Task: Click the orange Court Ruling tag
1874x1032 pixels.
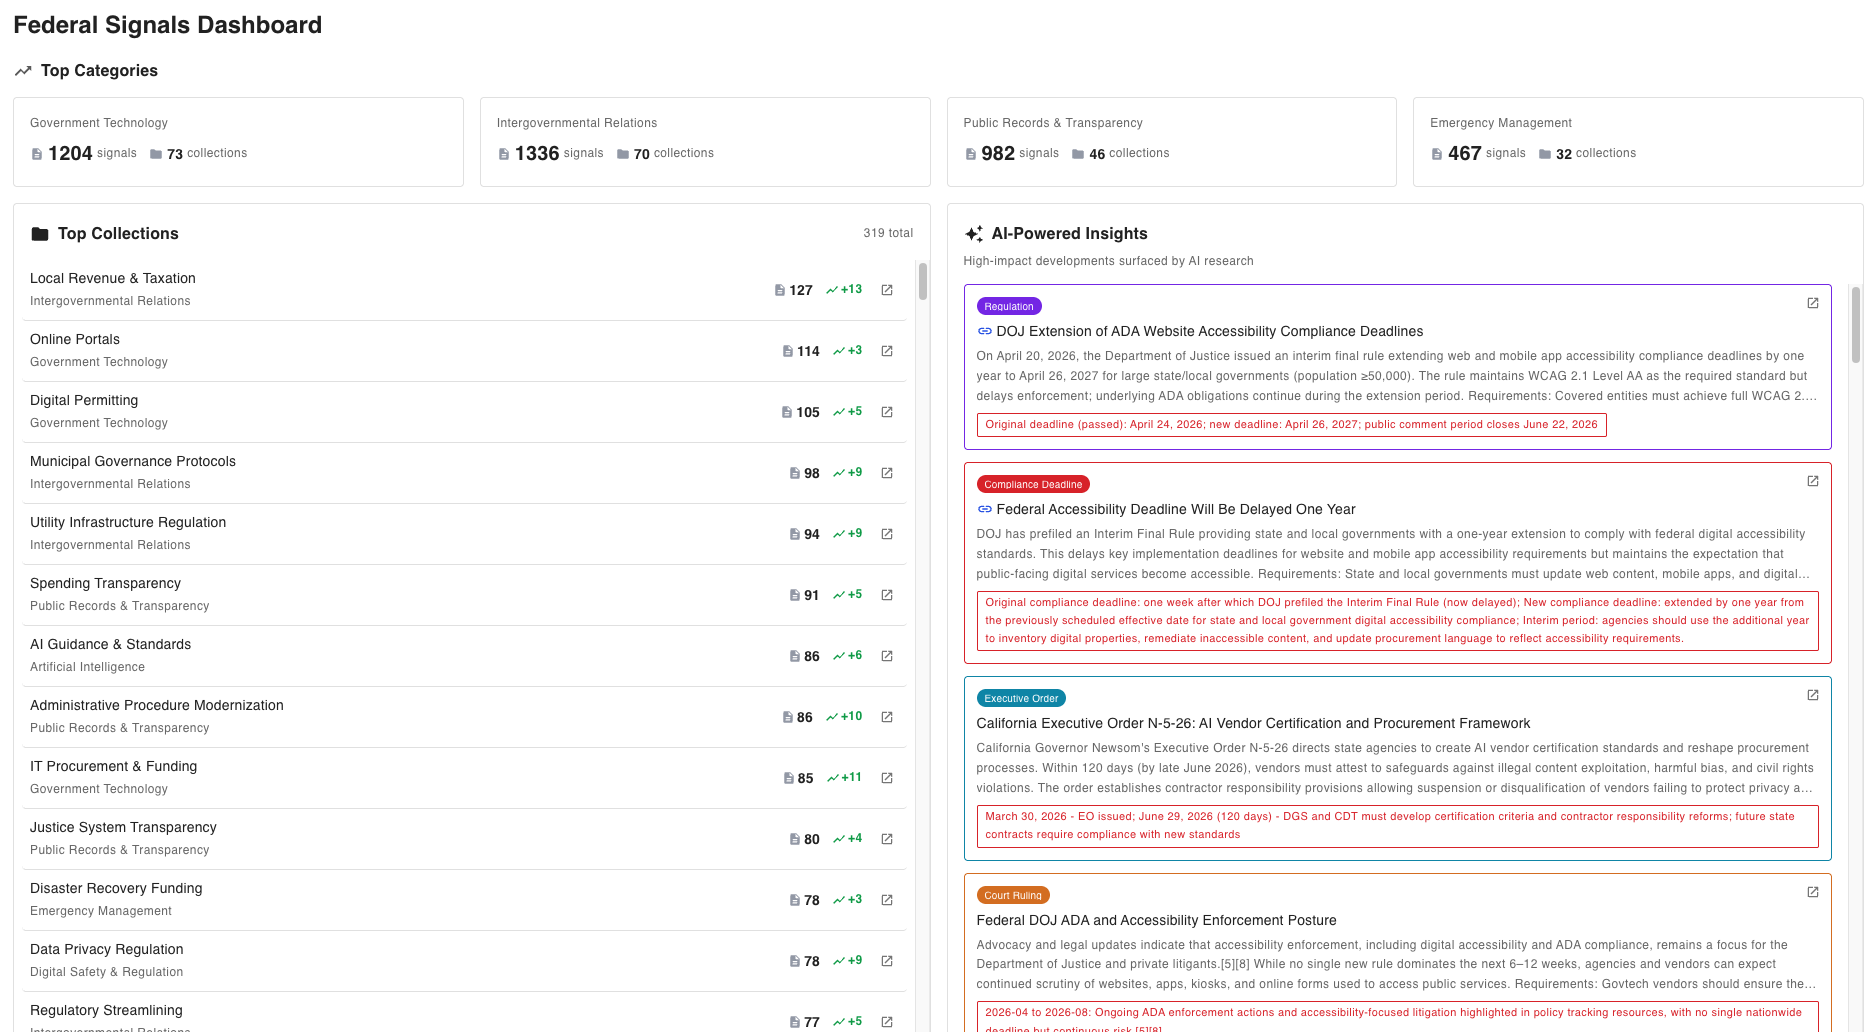Action: pyautogui.click(x=1013, y=895)
